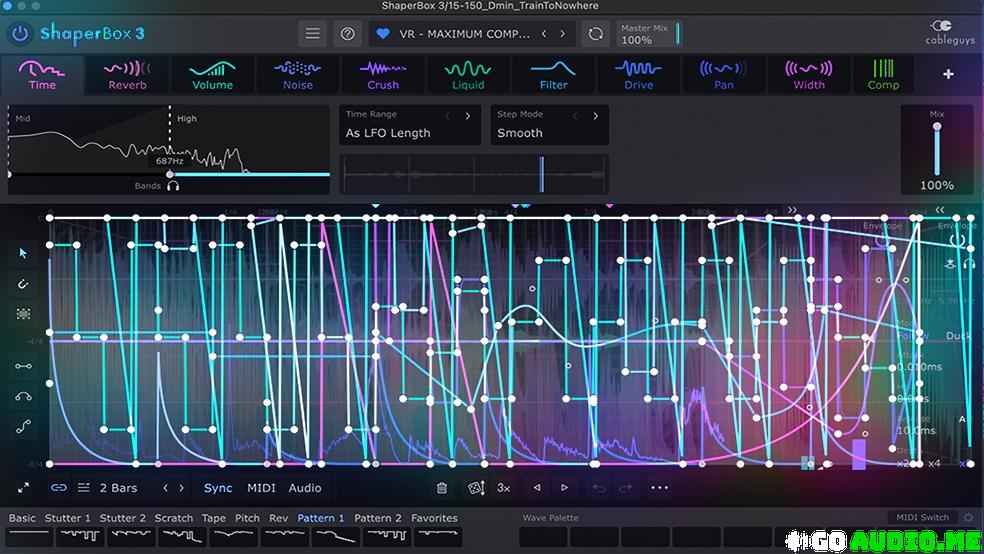Randomize the wave with dice icon
984x554 pixels.
[476, 487]
